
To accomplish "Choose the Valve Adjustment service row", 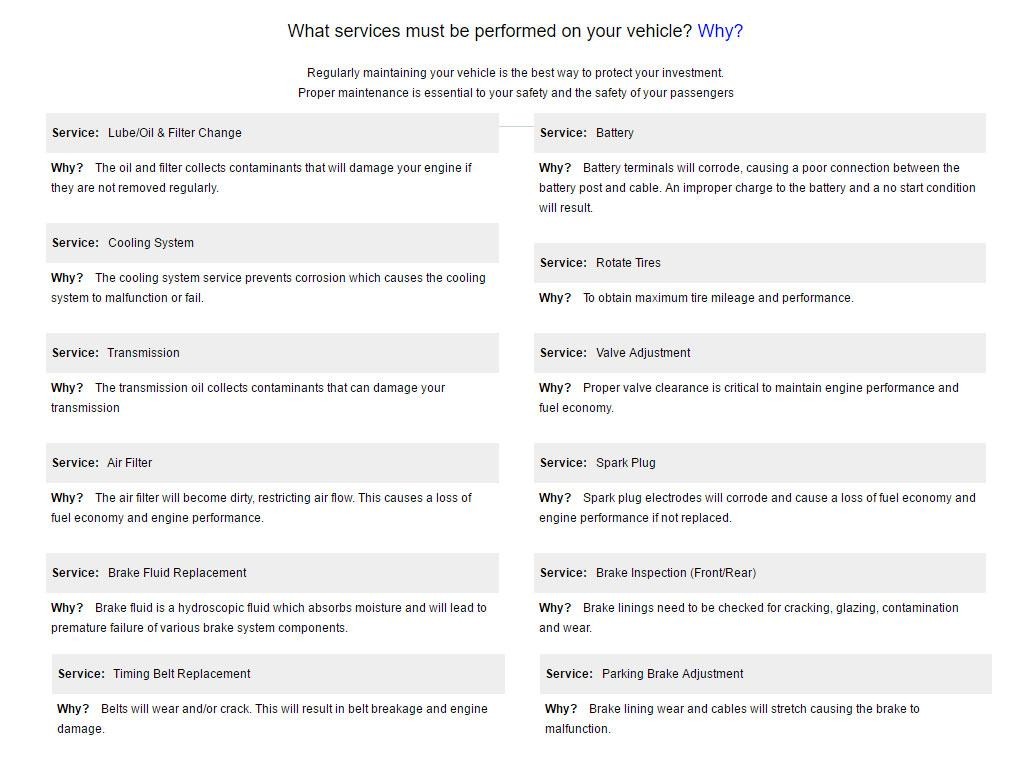I will [760, 353].
